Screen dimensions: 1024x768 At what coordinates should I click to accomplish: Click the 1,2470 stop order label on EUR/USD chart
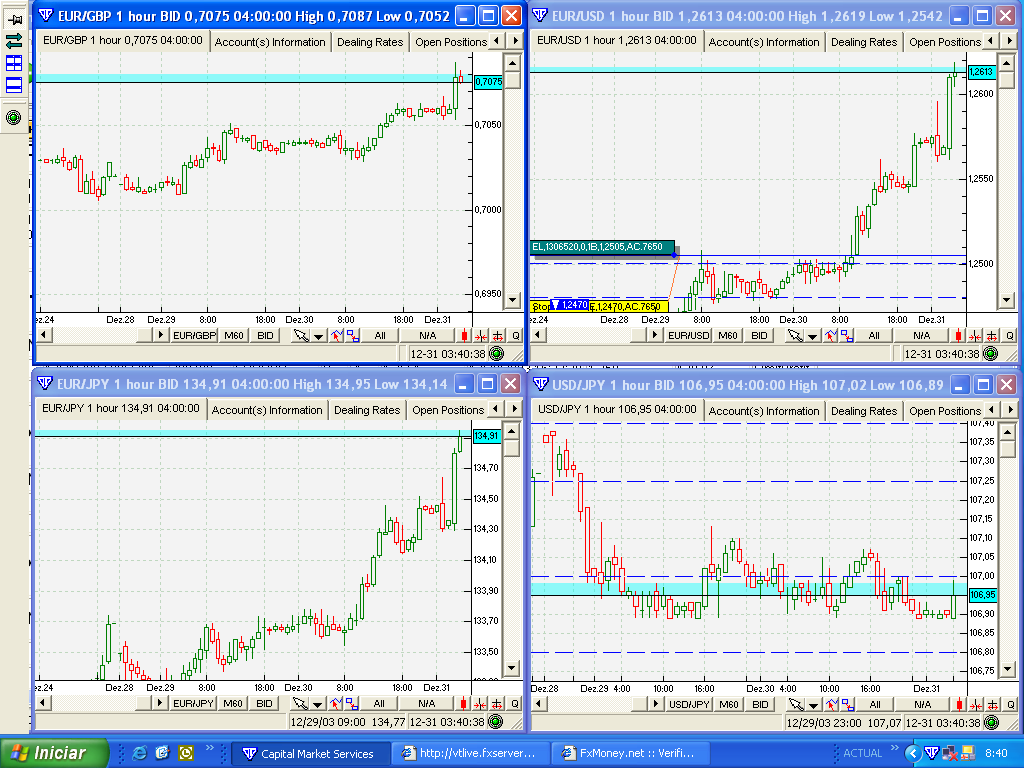pyautogui.click(x=570, y=304)
